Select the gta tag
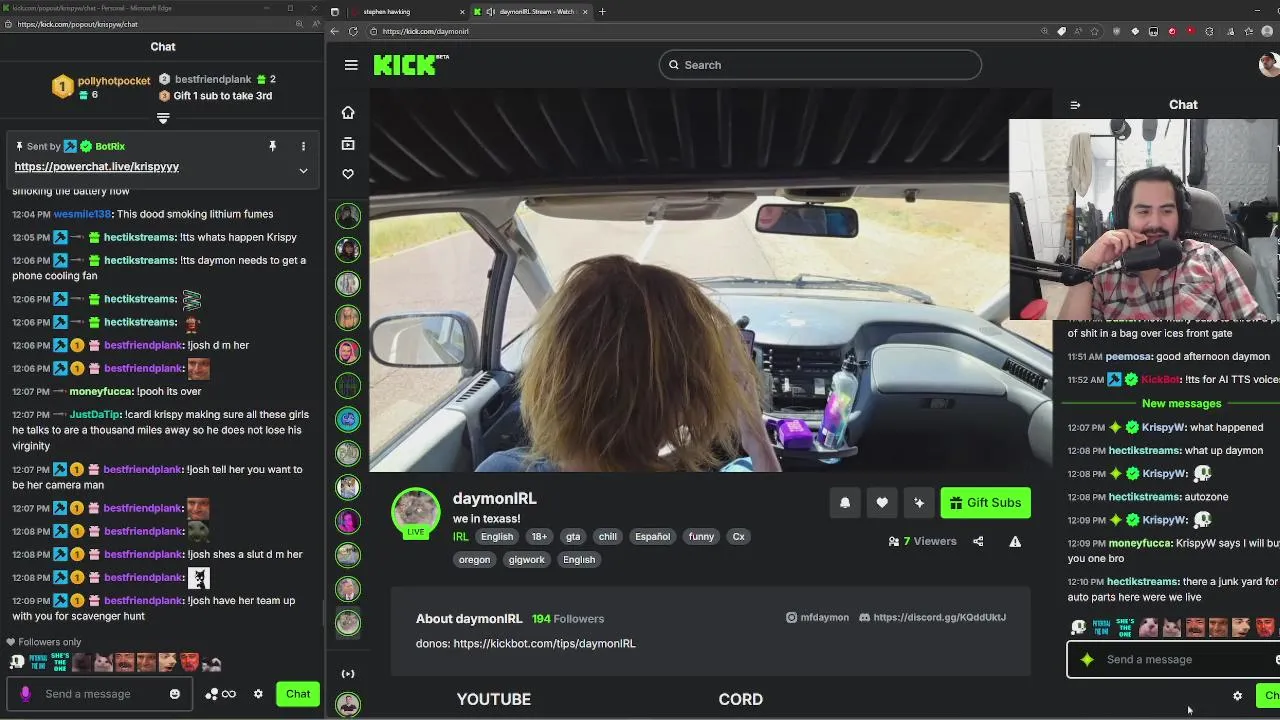 [573, 537]
